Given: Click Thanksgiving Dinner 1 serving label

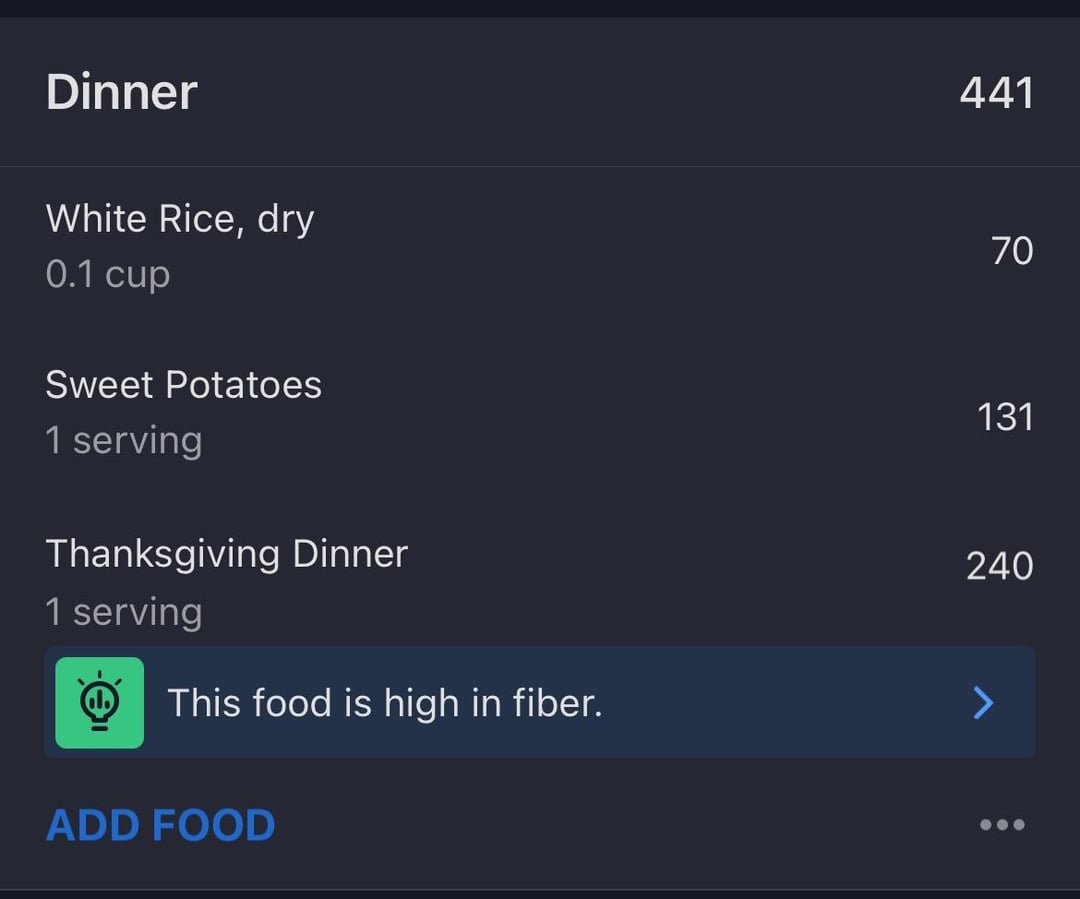Looking at the screenshot, I should point(124,612).
